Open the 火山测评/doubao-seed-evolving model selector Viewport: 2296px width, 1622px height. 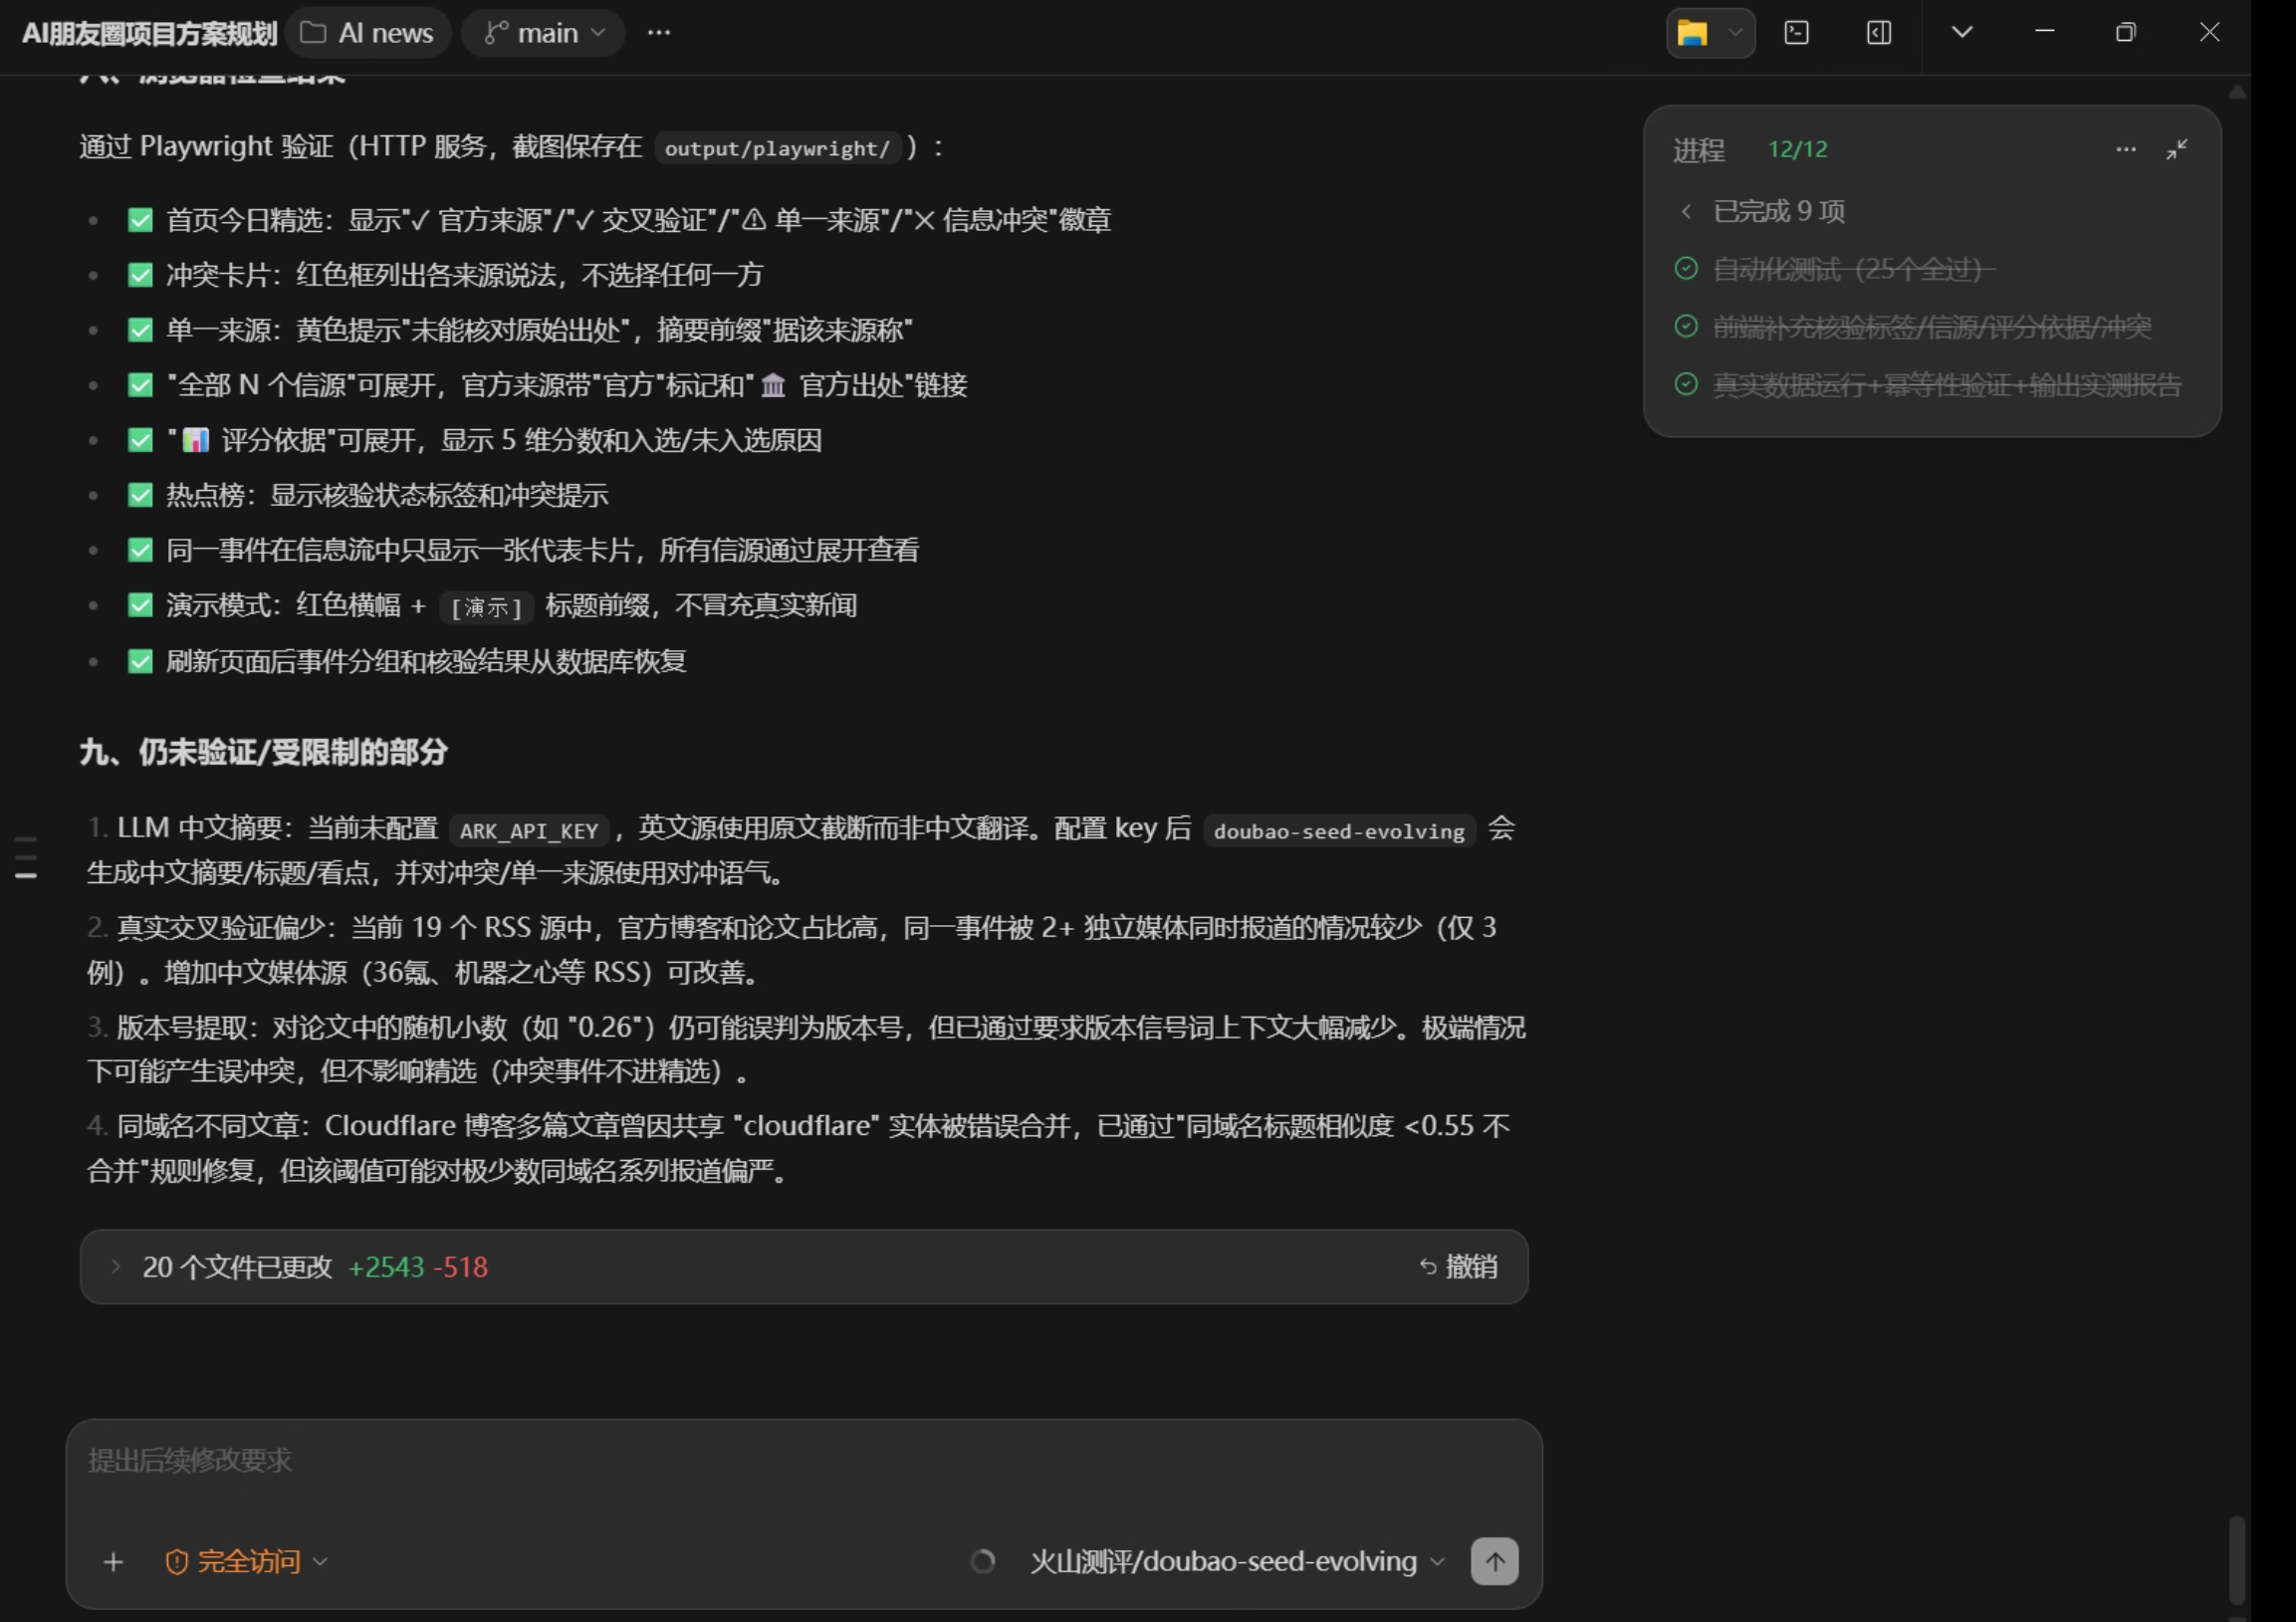[x=1237, y=1561]
